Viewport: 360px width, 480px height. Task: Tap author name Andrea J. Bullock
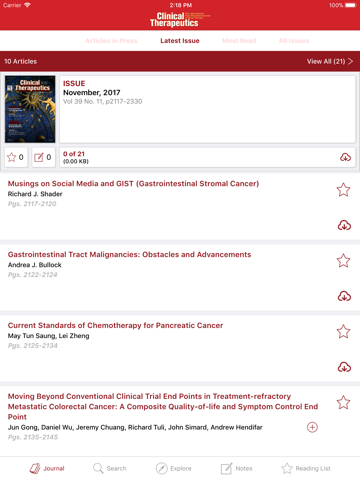tap(35, 265)
